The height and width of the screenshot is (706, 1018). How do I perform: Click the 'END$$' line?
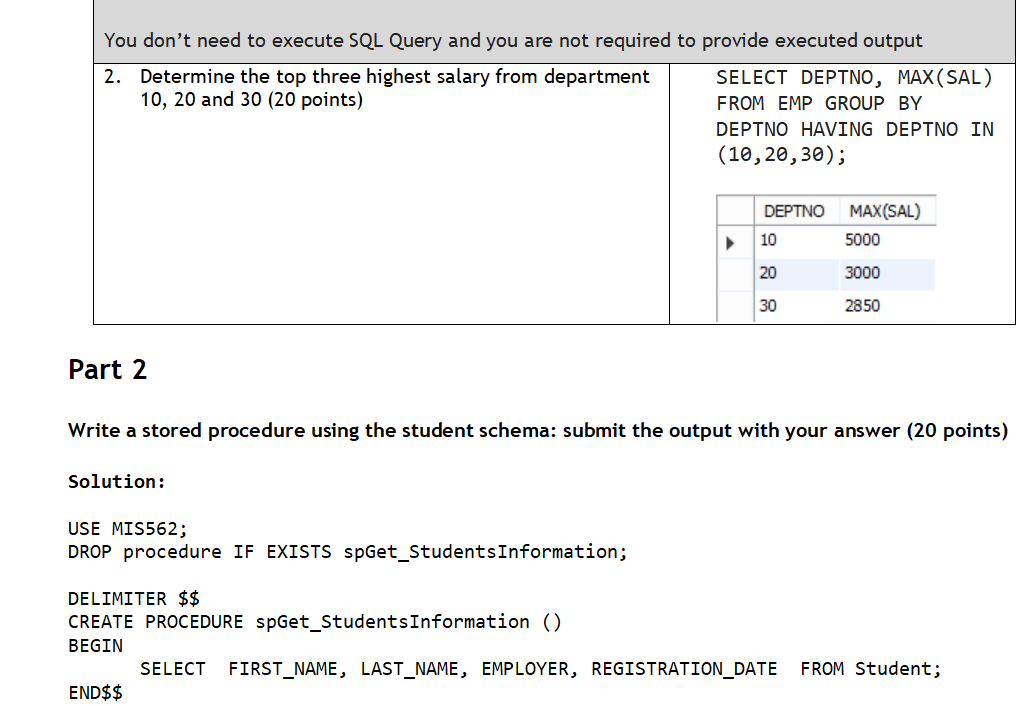click(x=95, y=693)
